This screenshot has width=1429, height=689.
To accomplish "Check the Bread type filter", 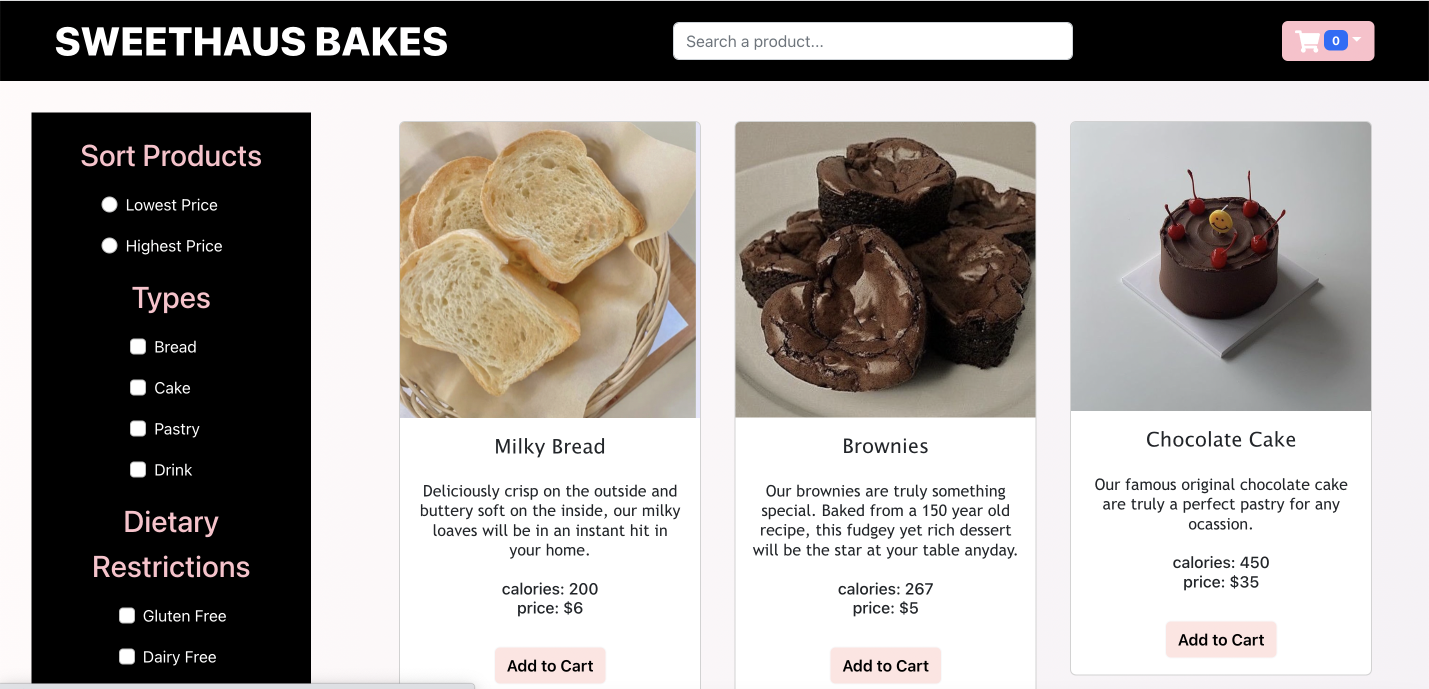I will [138, 347].
